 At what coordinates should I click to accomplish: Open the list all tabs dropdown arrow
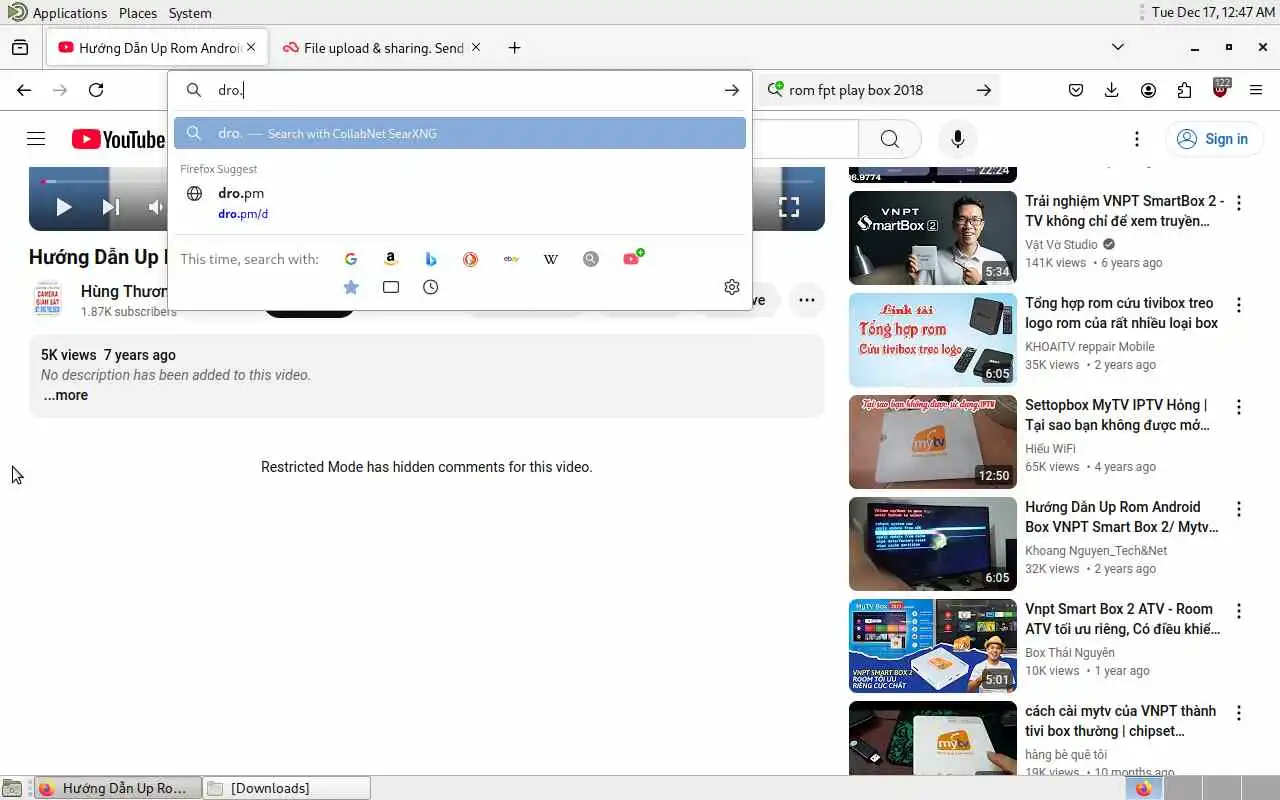(x=1118, y=47)
